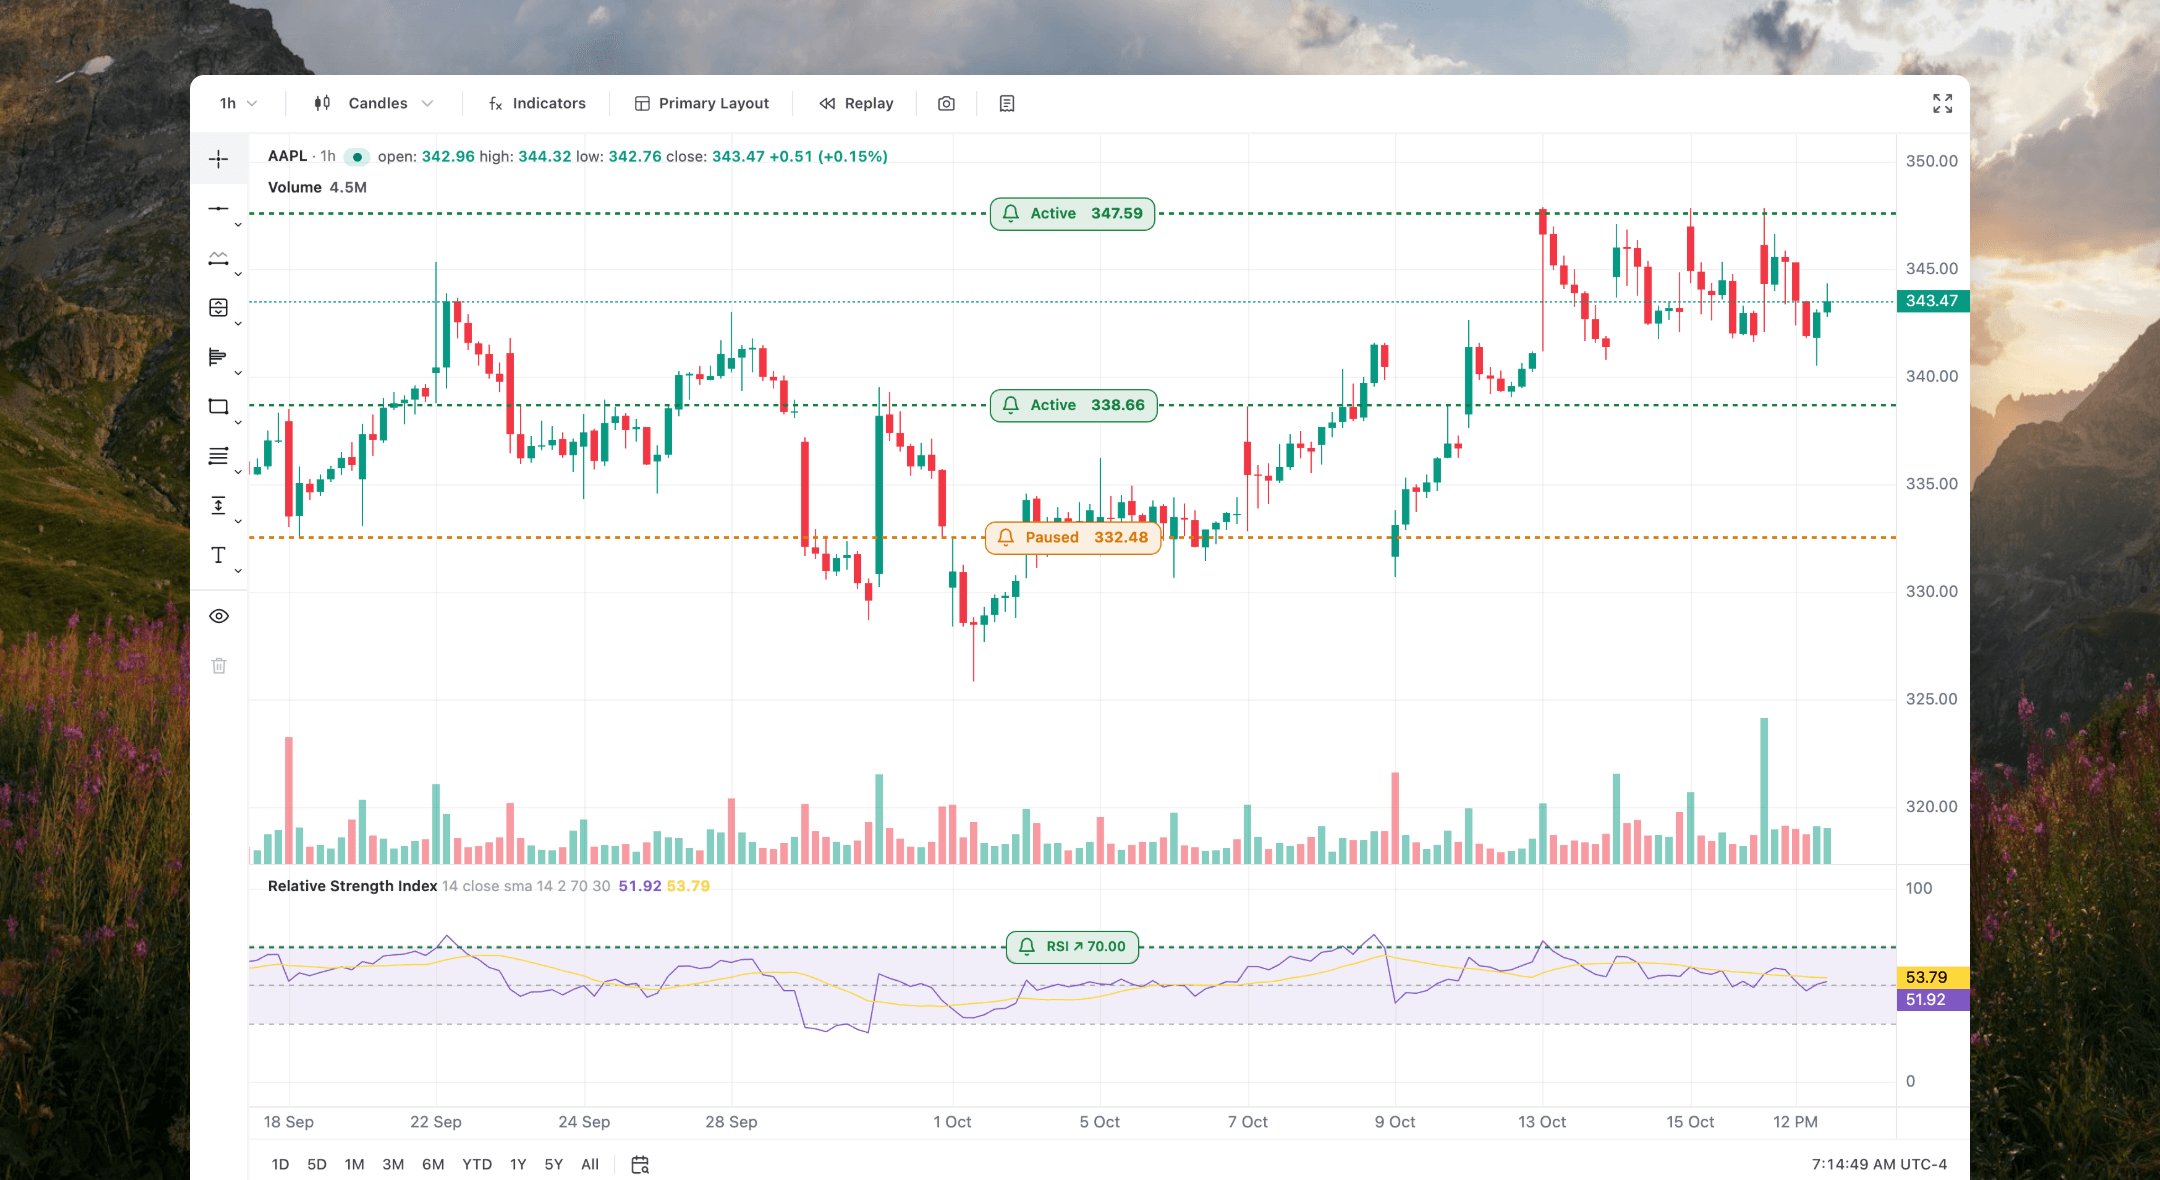
Task: Select the Fibonacci lines tool
Action: (218, 456)
